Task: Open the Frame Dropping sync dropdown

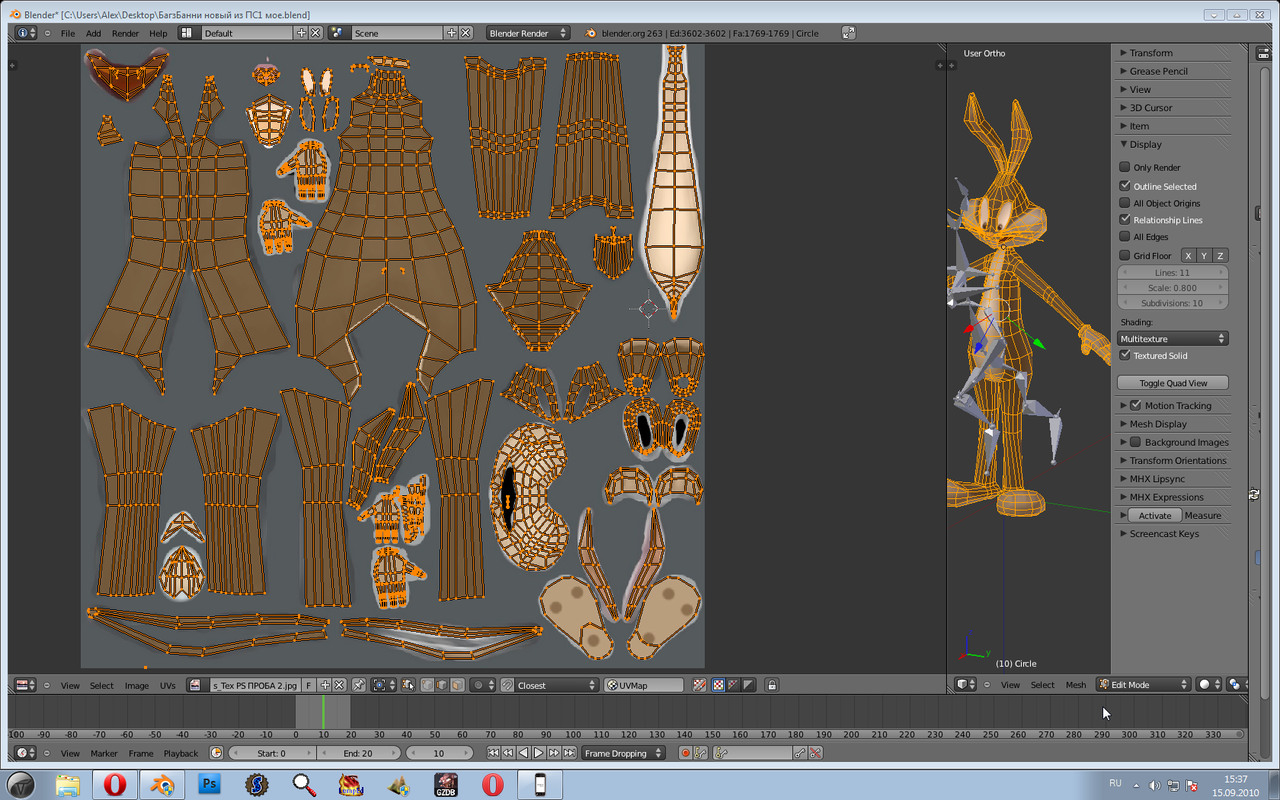Action: (624, 753)
